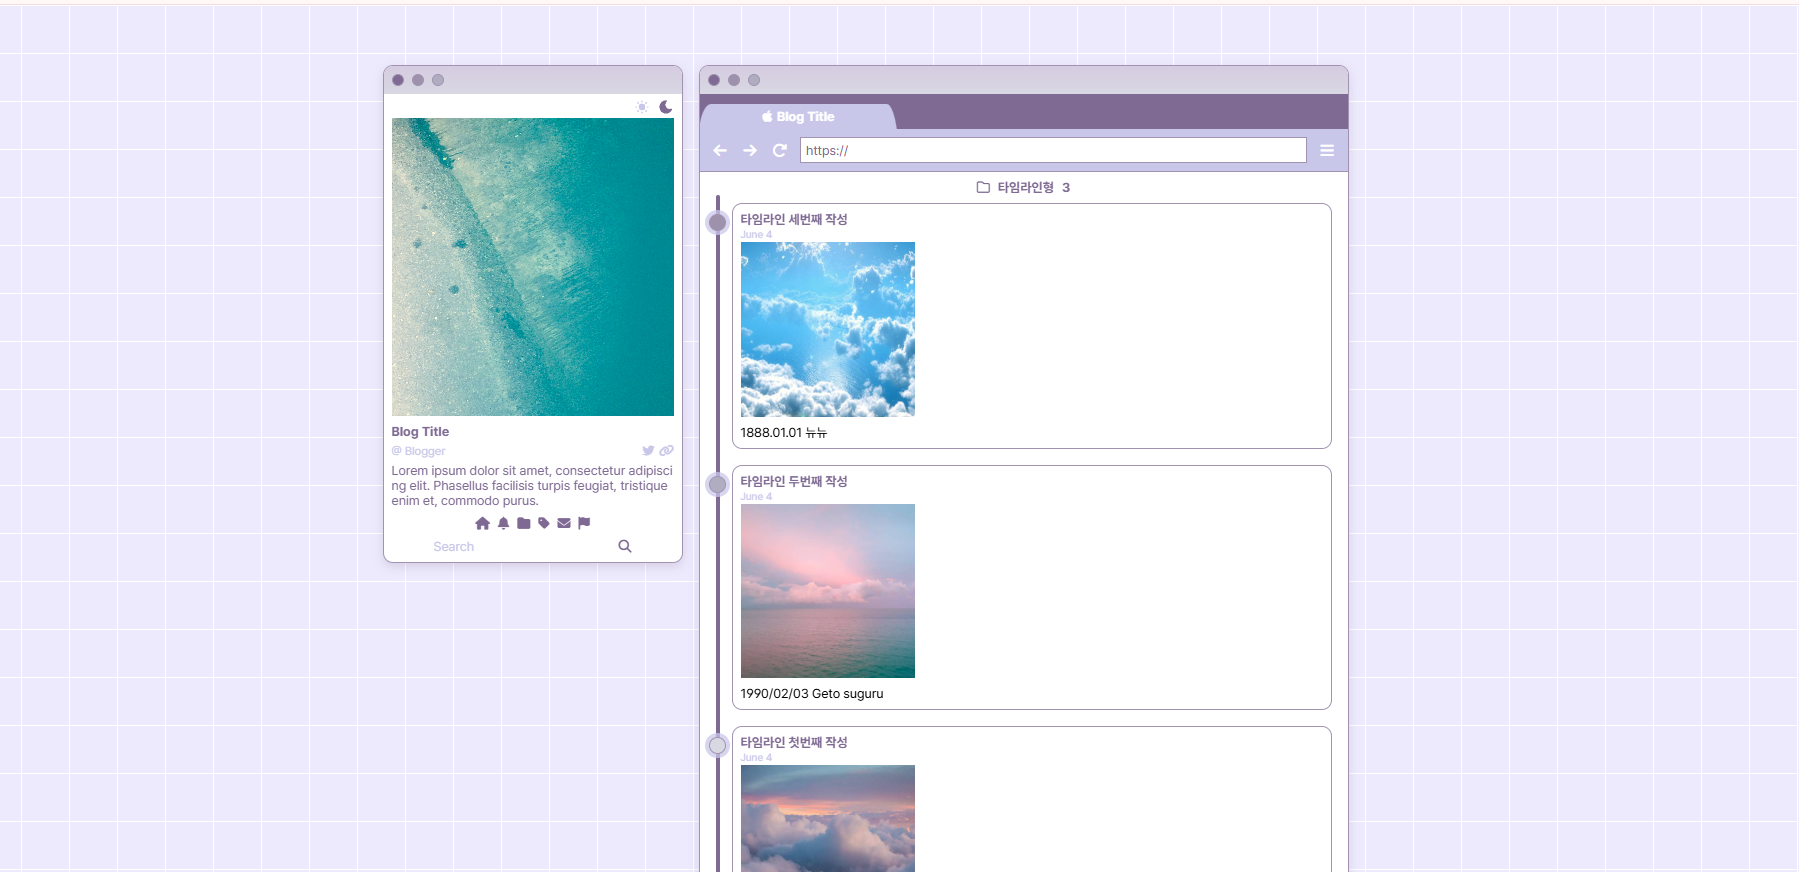Open notifications bell icon in profile
The image size is (1799, 872).
[504, 523]
